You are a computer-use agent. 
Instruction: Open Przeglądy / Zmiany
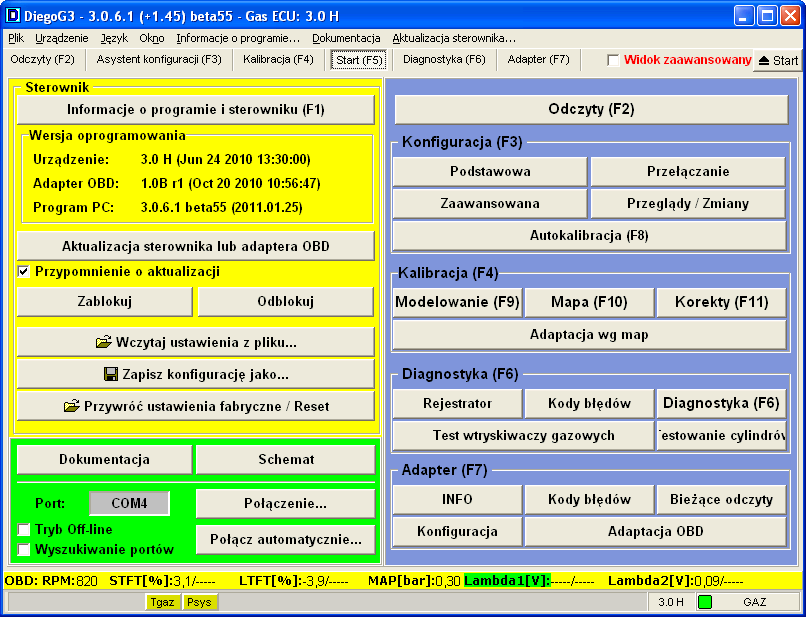[x=688, y=203]
